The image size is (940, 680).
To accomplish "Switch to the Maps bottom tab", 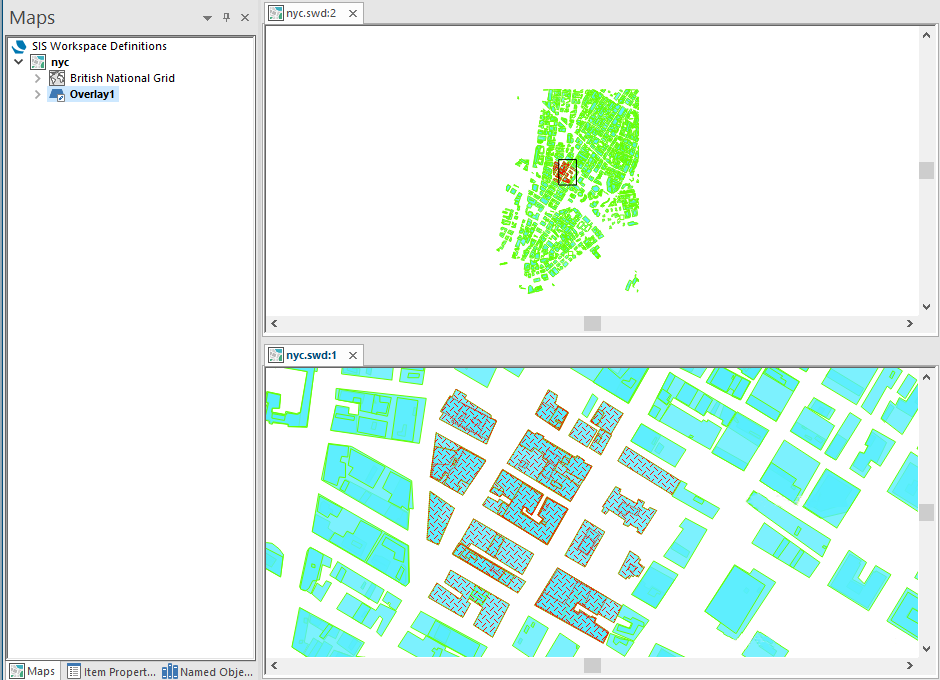I will click(x=33, y=671).
